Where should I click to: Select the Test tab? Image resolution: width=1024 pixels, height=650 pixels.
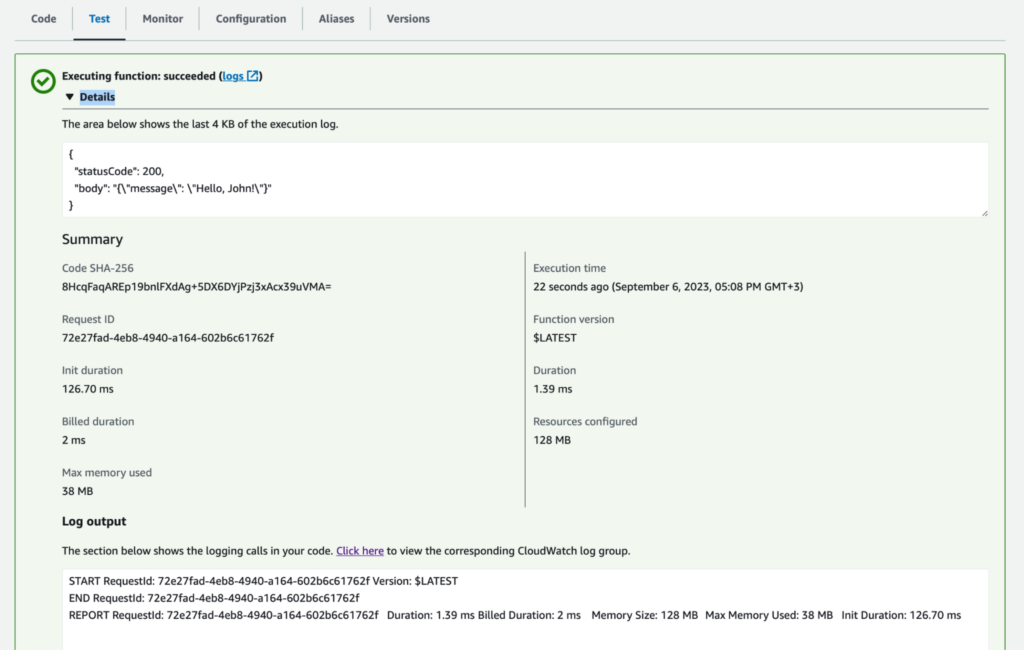pos(99,19)
